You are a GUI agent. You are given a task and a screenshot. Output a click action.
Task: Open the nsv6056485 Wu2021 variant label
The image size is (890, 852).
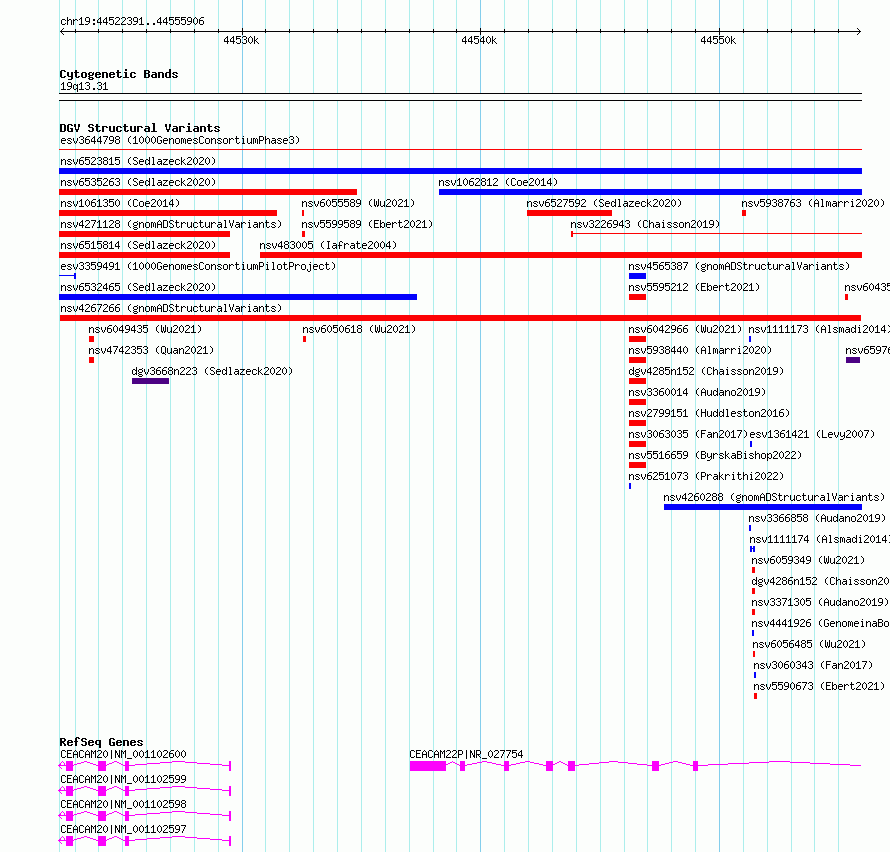(809, 644)
